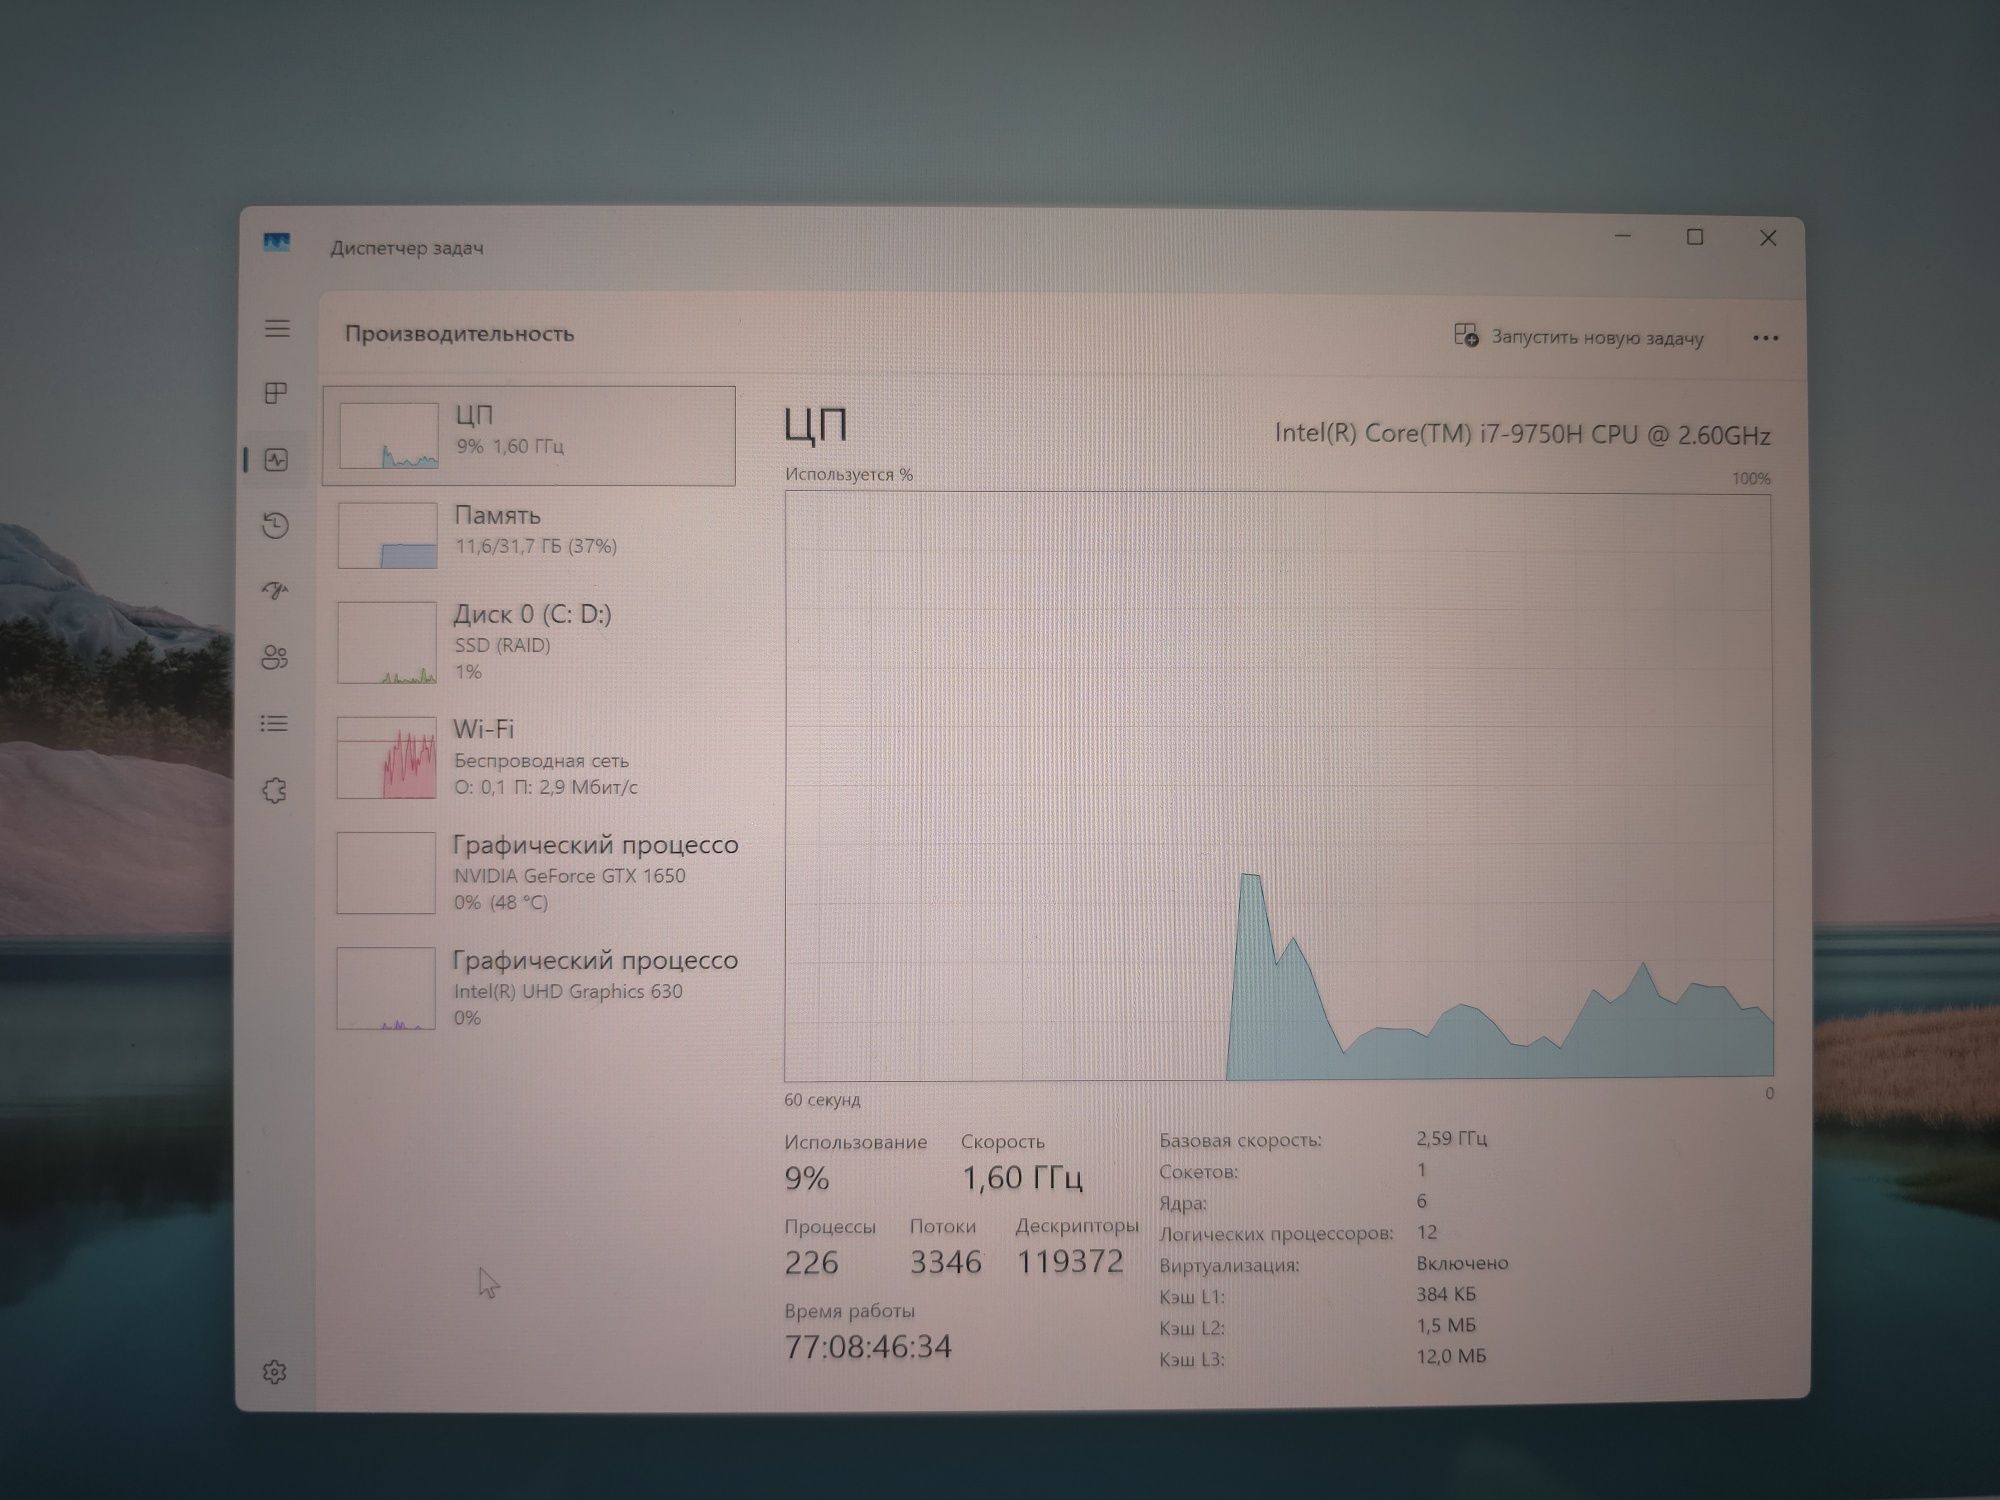Click the Task Manager app icon in title bar
The image size is (2000, 1500).
[x=277, y=243]
